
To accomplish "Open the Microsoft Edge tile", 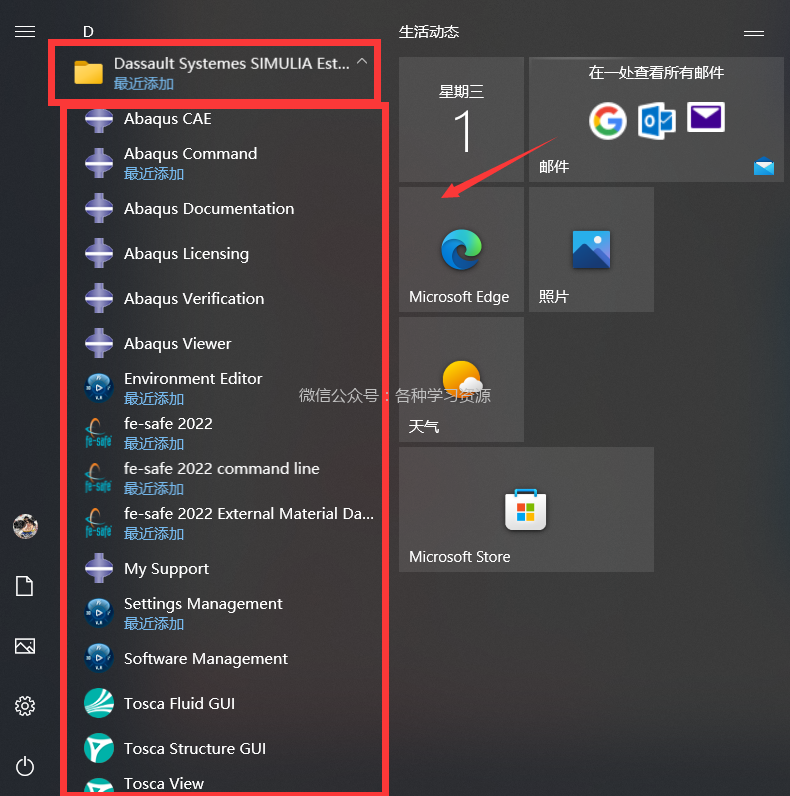I will (x=461, y=249).
